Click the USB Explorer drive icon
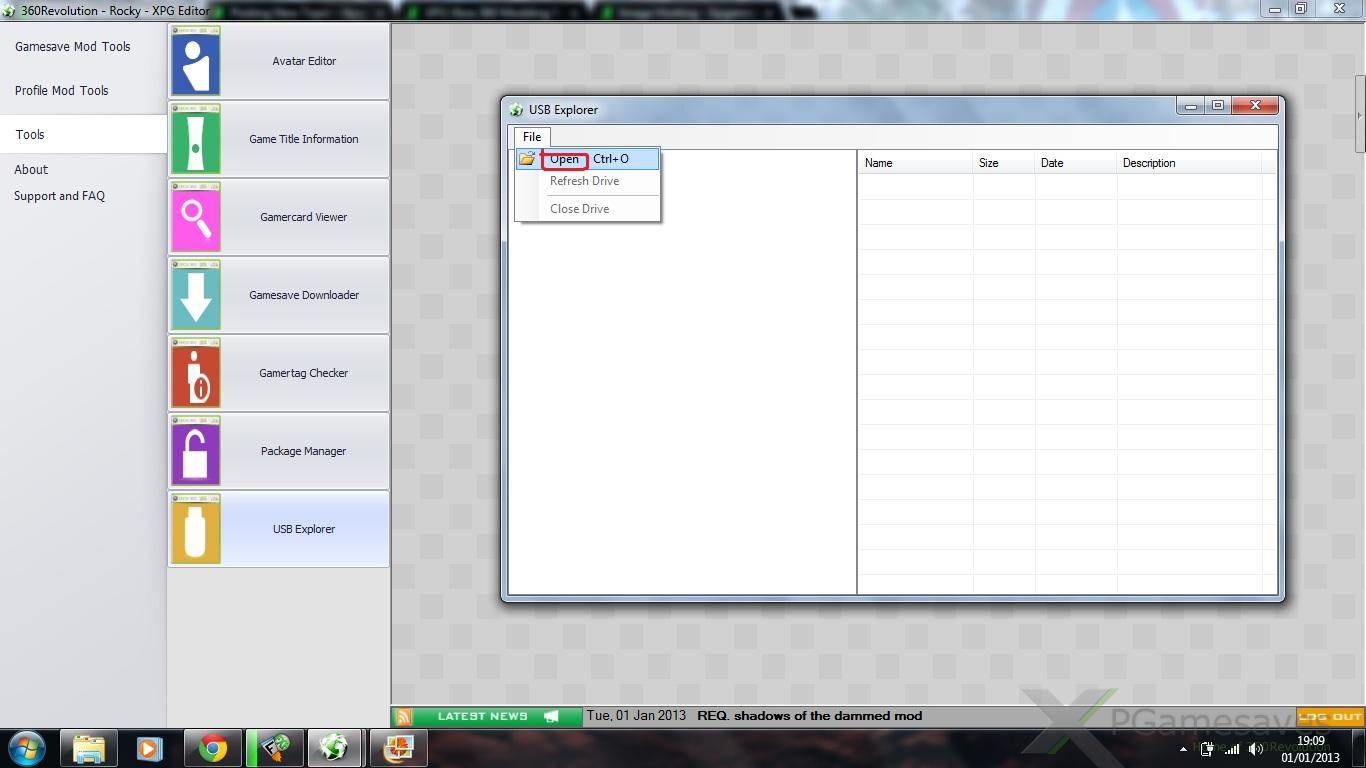This screenshot has width=1366, height=768. tap(196, 529)
